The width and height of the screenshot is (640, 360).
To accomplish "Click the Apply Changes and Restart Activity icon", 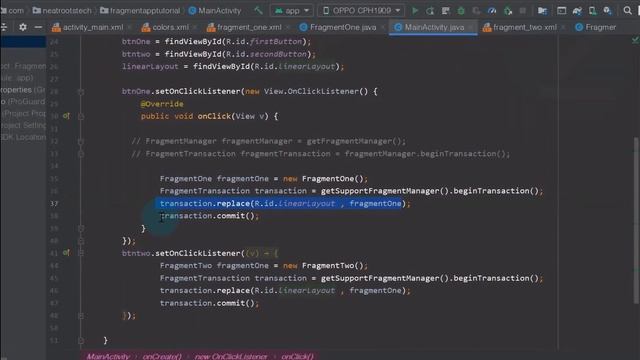I will tap(430, 11).
